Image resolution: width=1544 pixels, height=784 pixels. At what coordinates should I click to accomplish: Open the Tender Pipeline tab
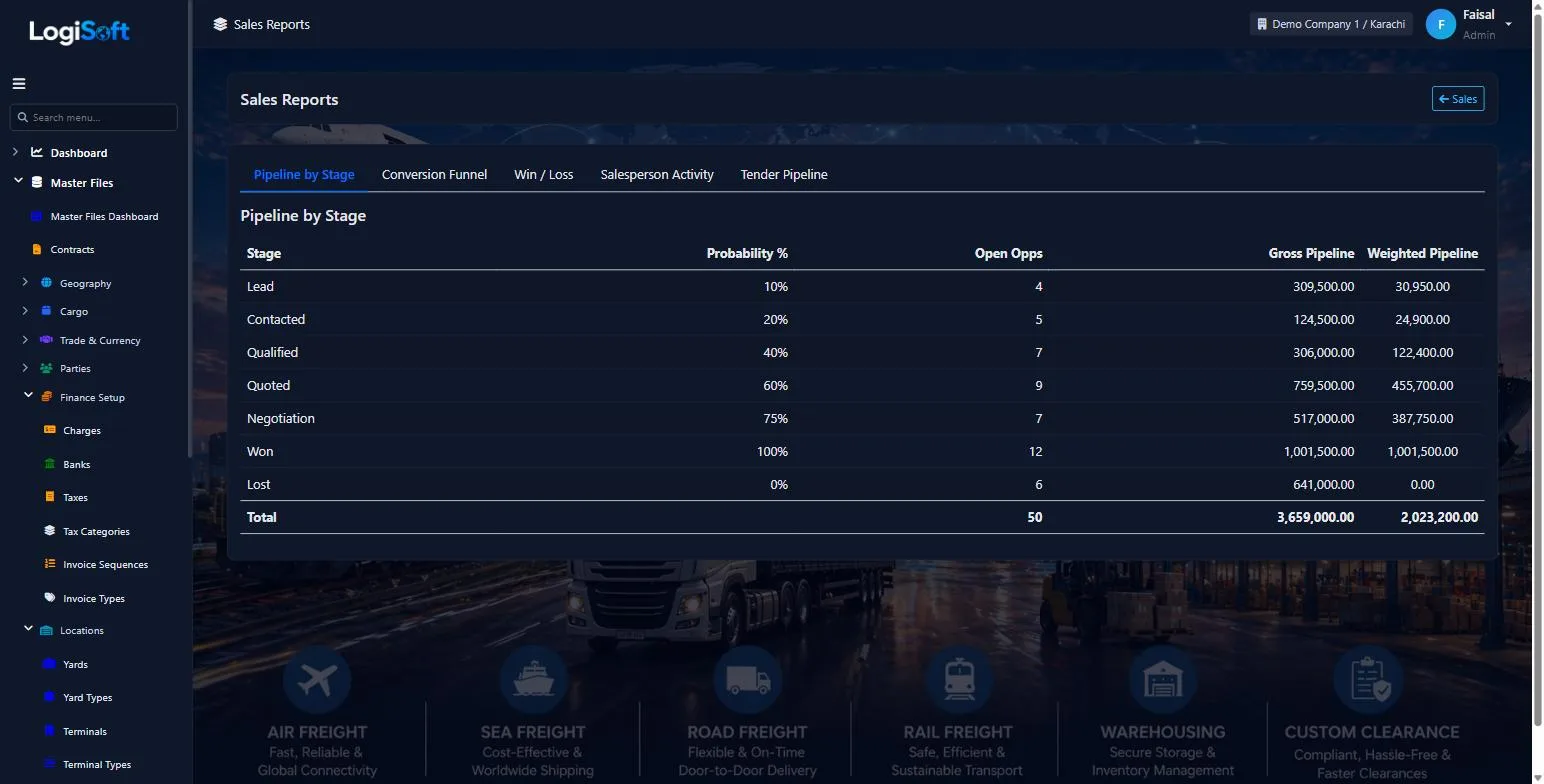pos(784,174)
